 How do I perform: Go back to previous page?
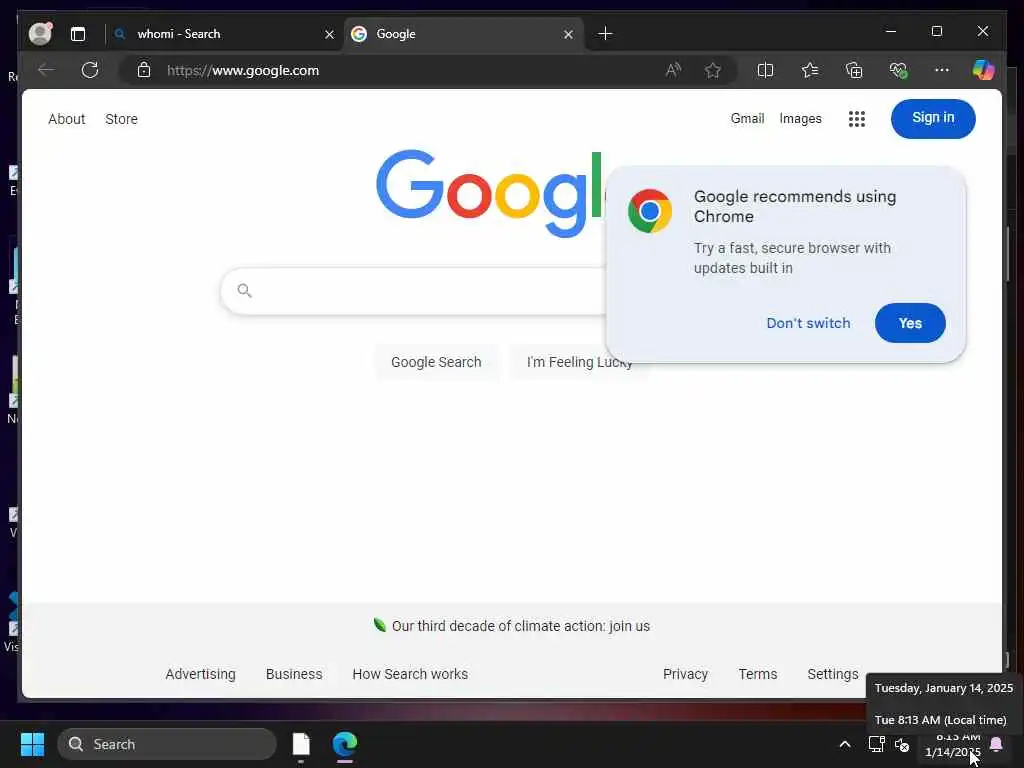pos(46,70)
